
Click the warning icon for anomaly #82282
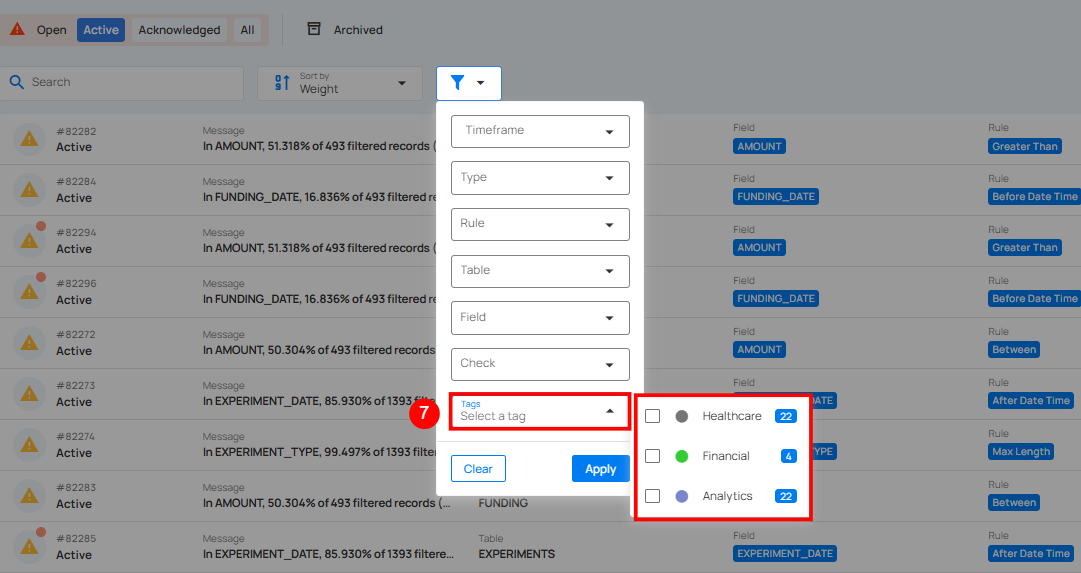[29, 139]
